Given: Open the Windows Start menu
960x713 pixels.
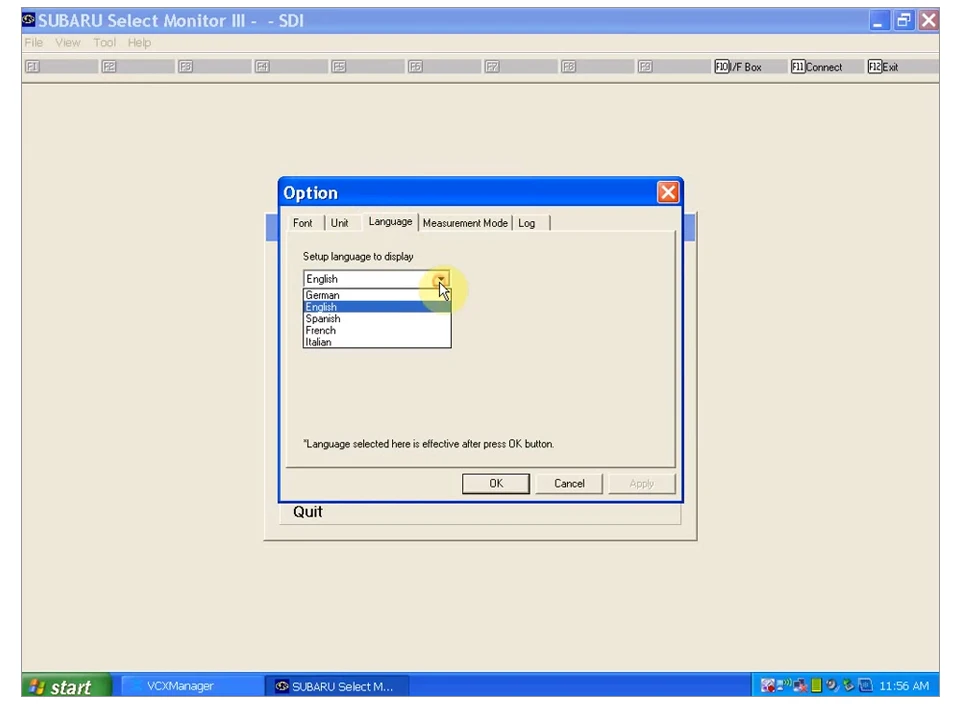Looking at the screenshot, I should coord(67,686).
